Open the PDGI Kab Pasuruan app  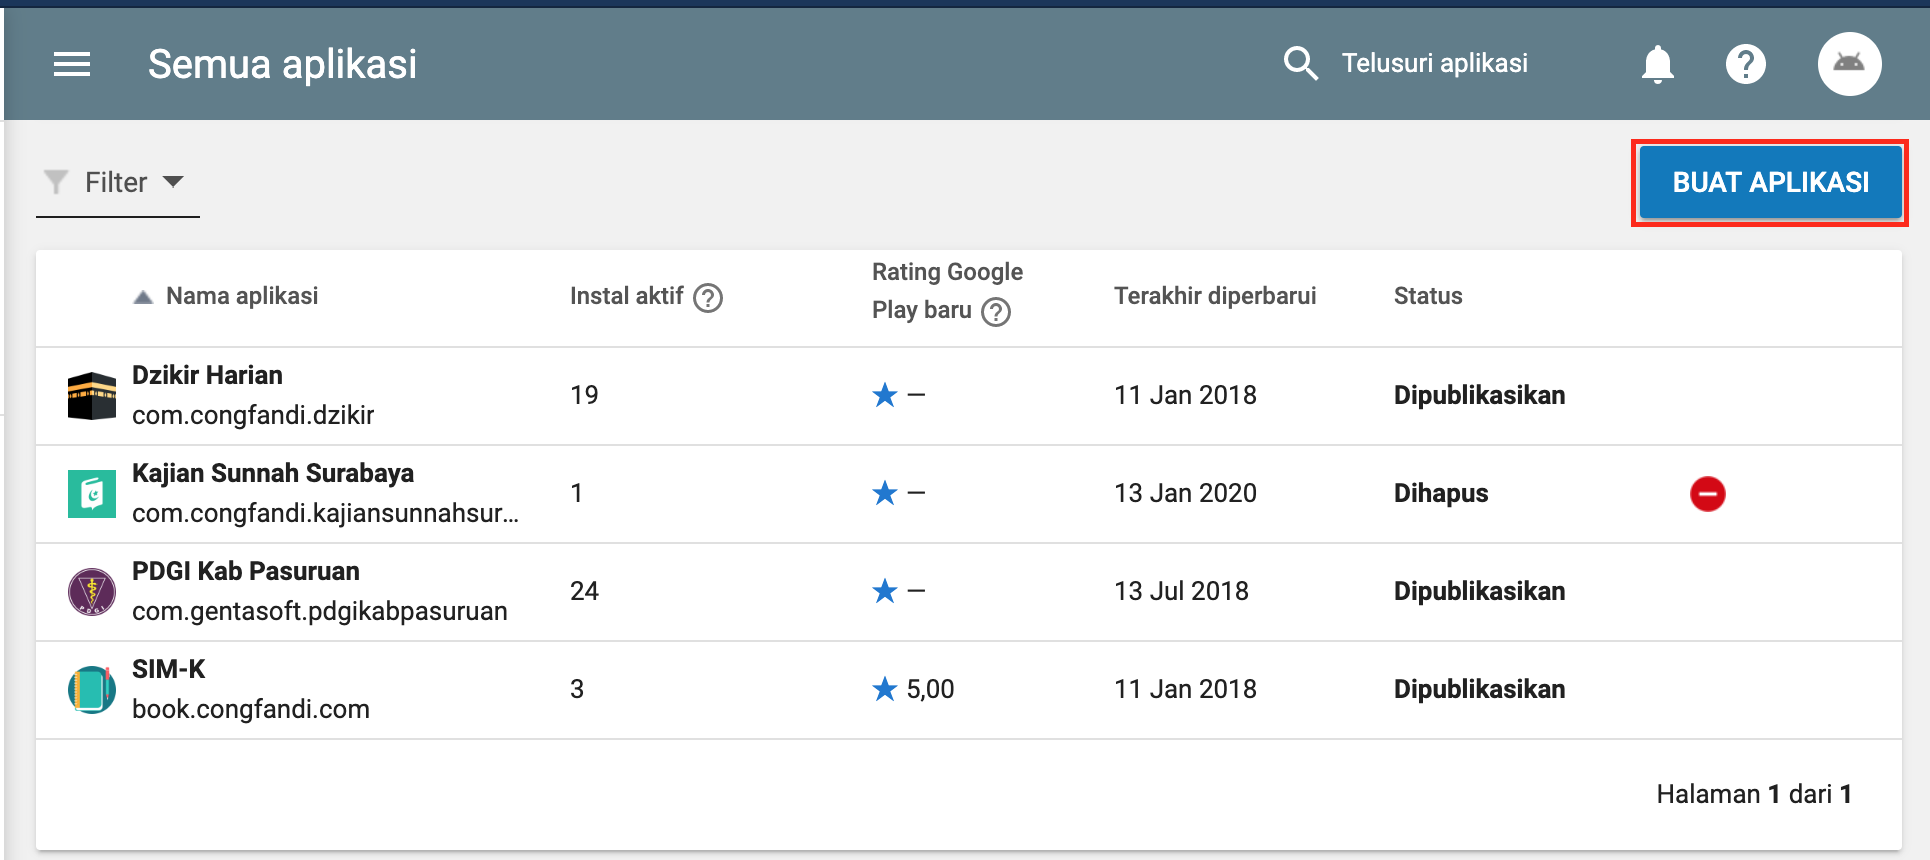tap(246, 571)
